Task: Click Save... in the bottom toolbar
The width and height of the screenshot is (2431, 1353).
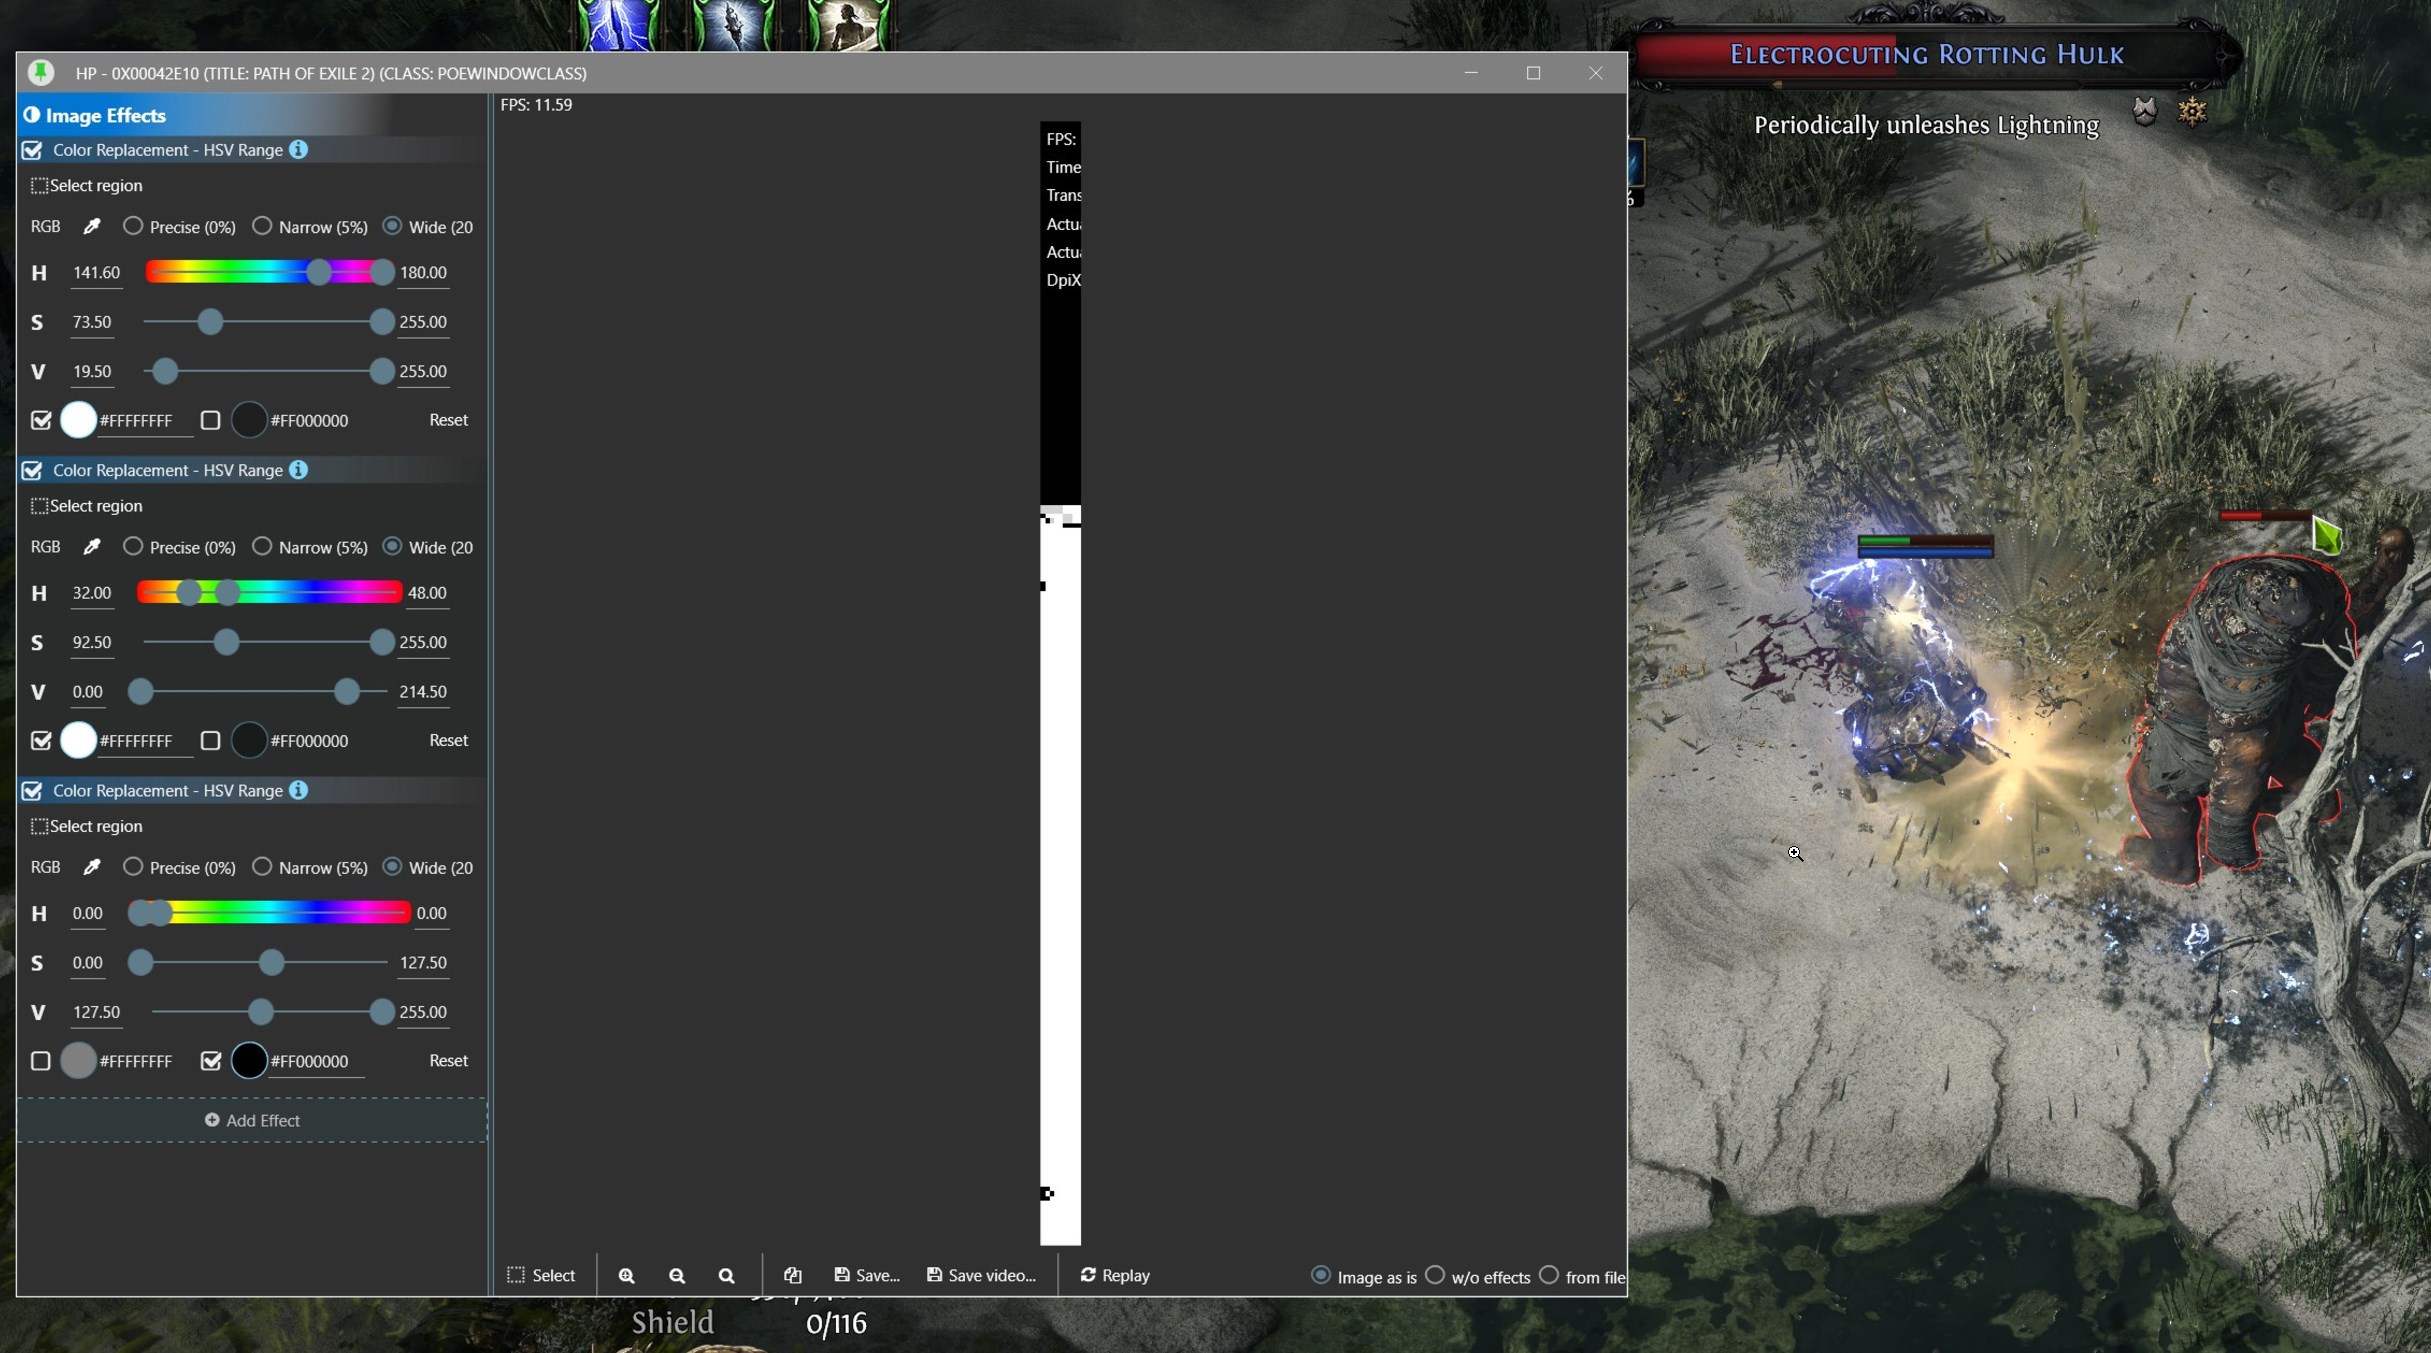Action: [867, 1275]
